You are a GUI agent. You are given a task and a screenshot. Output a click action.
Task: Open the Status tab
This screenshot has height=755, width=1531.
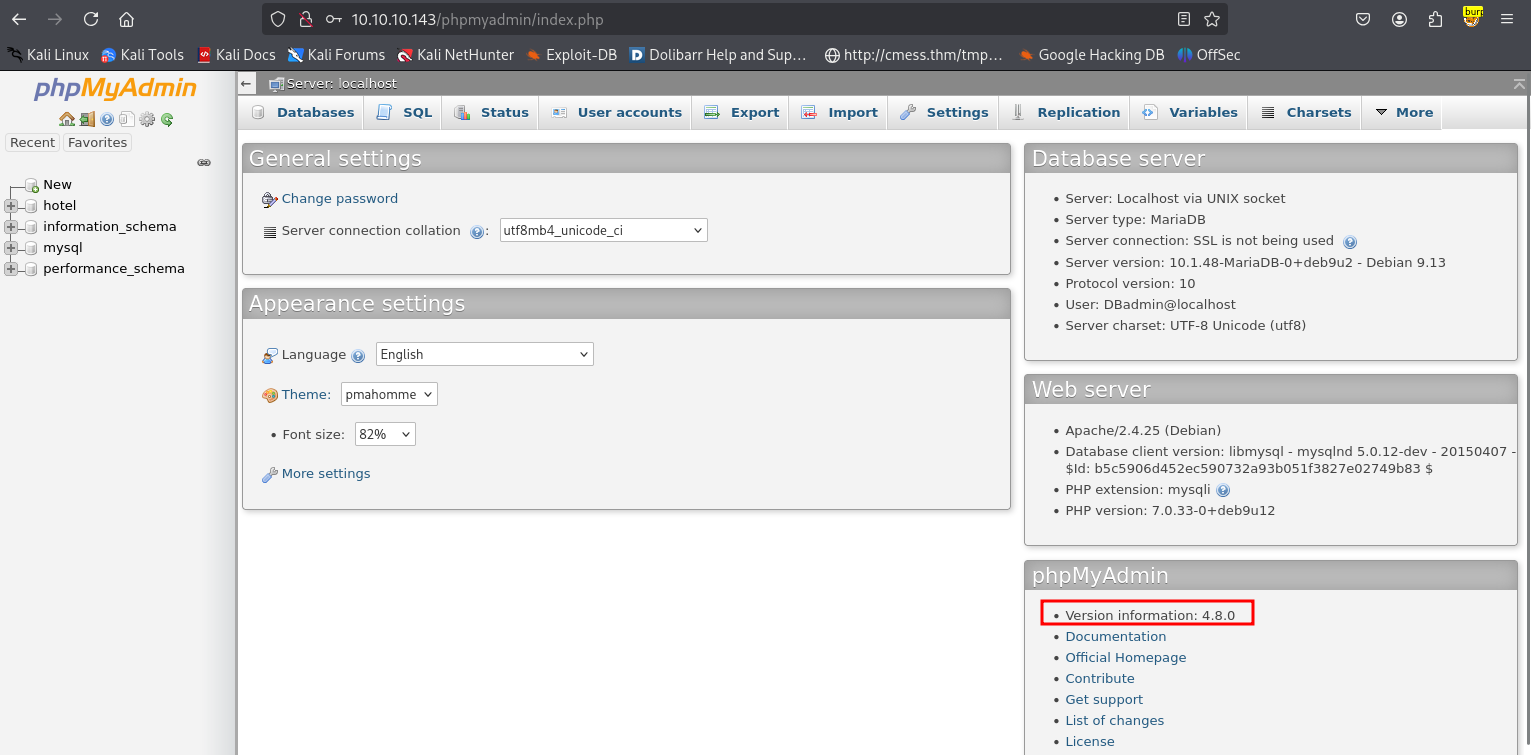coord(491,112)
